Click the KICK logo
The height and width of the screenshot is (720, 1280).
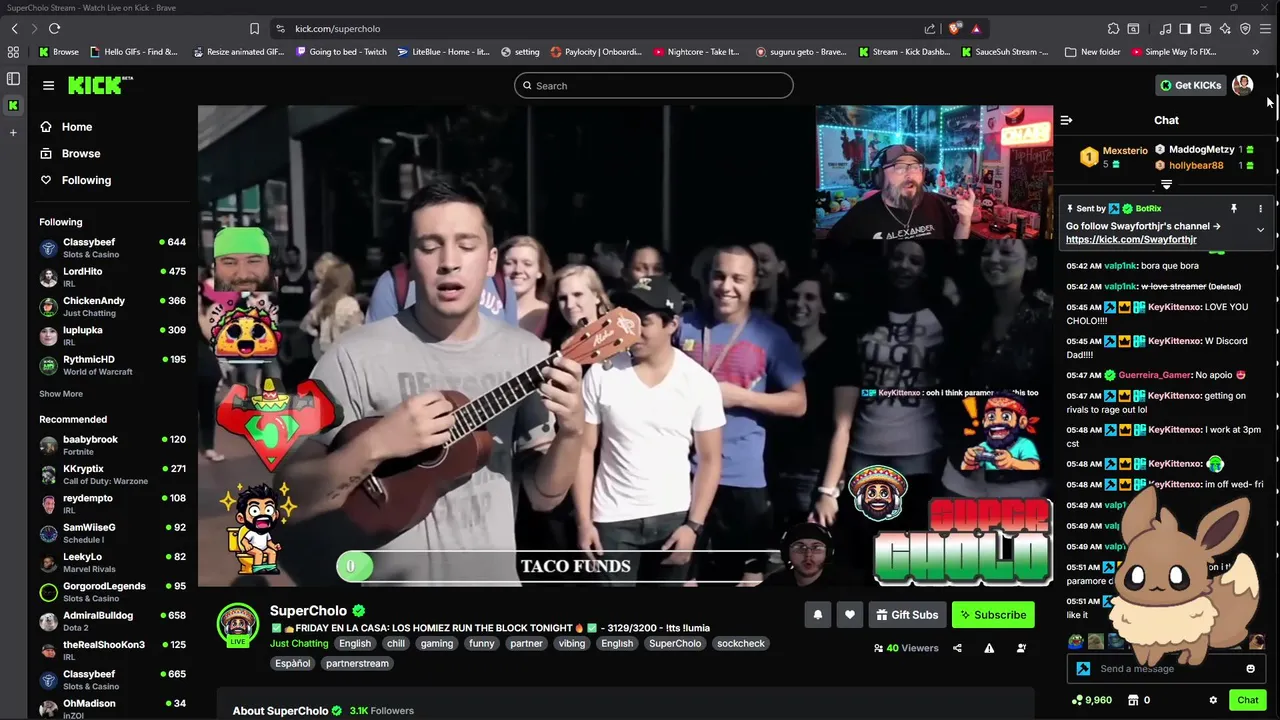[99, 85]
